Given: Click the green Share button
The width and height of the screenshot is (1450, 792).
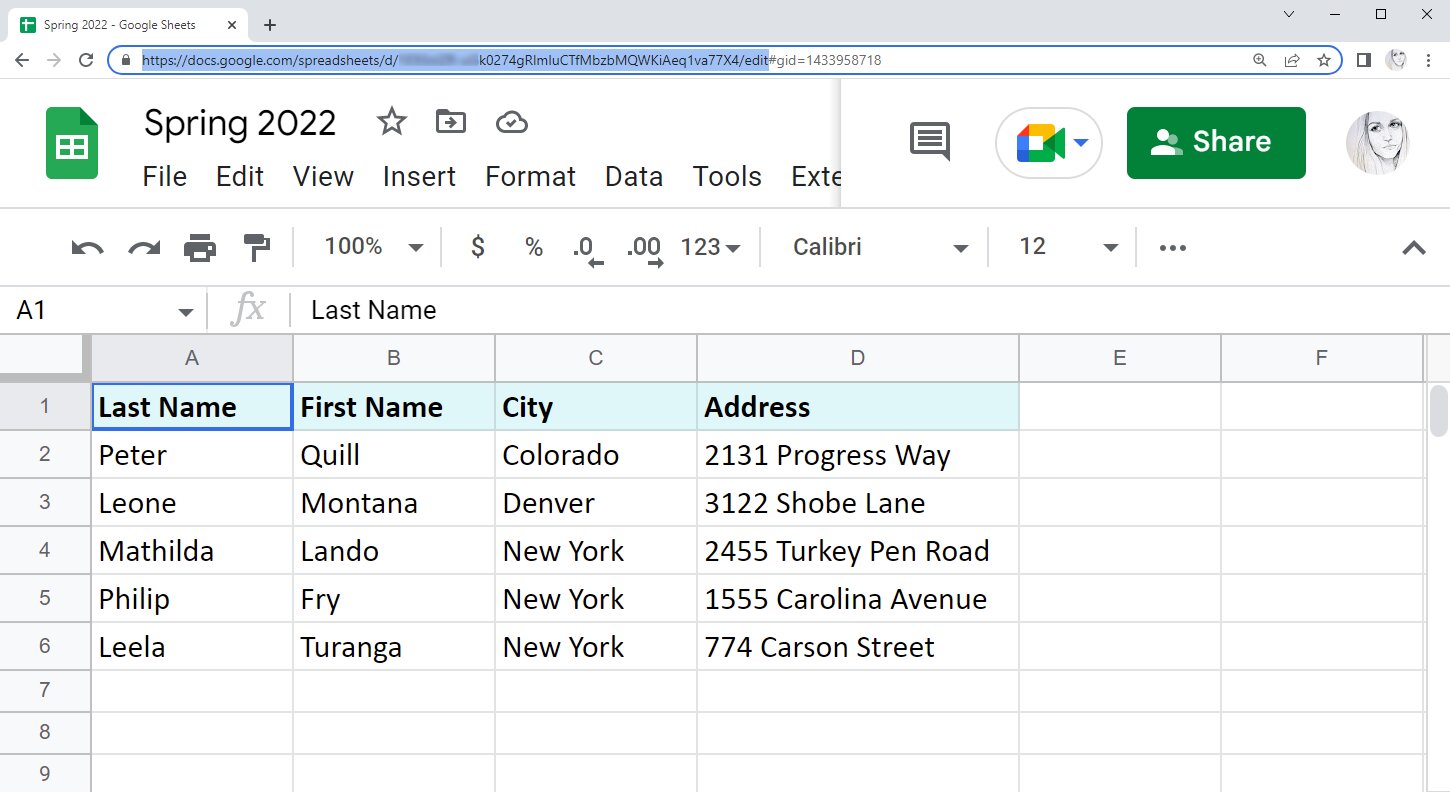Looking at the screenshot, I should (x=1215, y=142).
